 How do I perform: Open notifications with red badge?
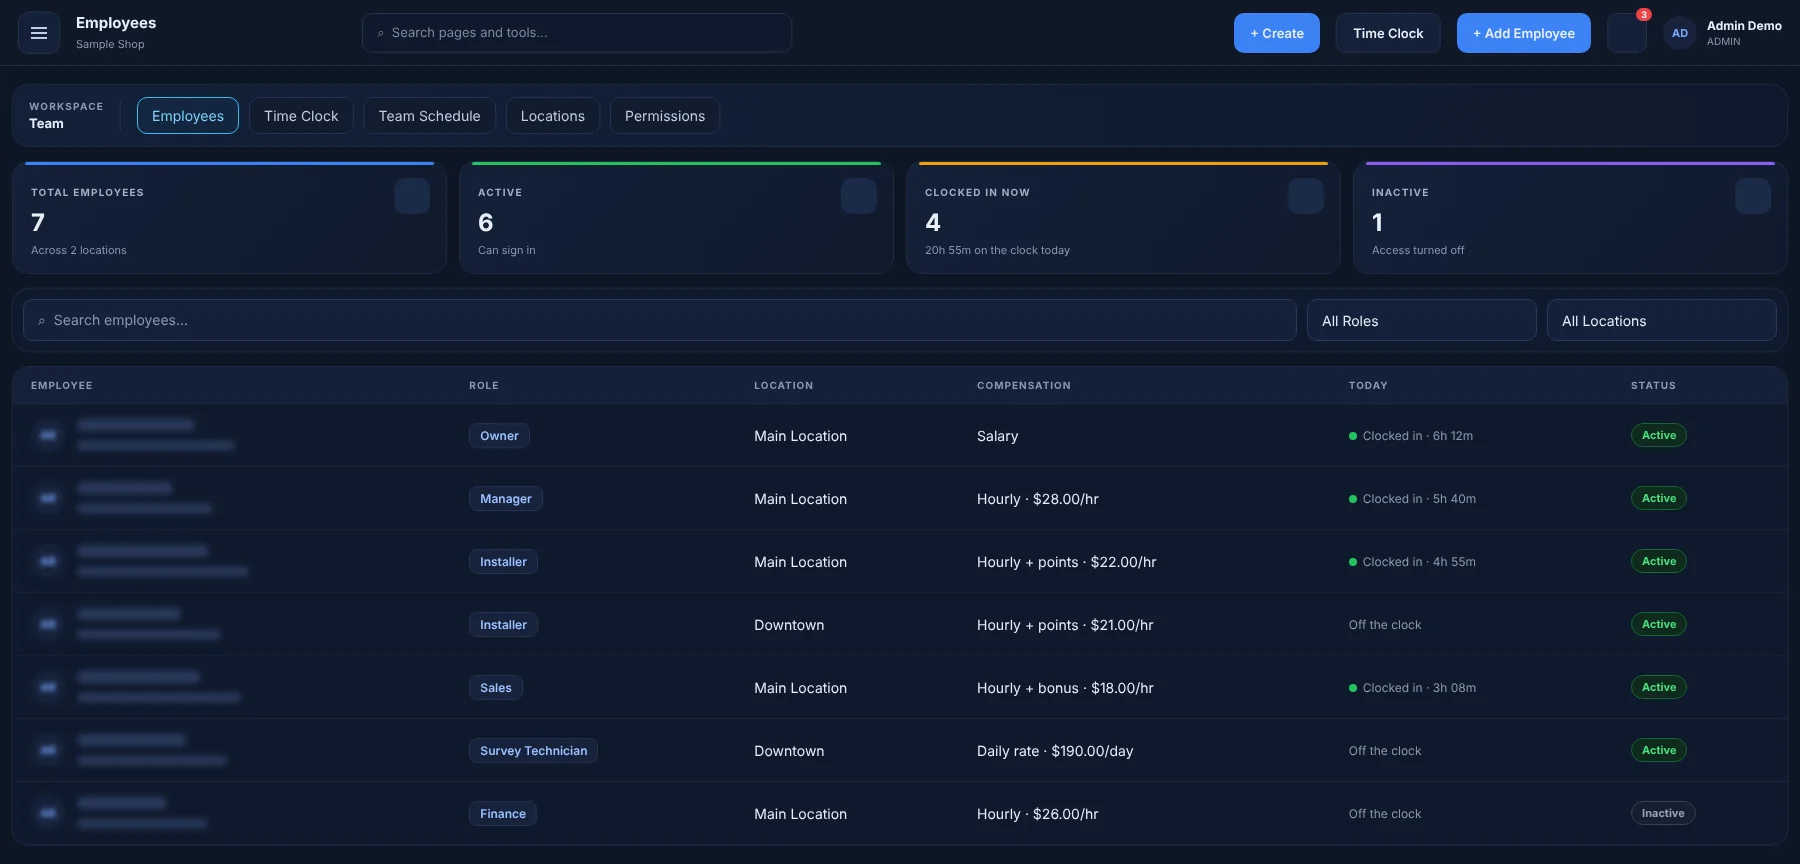tap(1627, 33)
